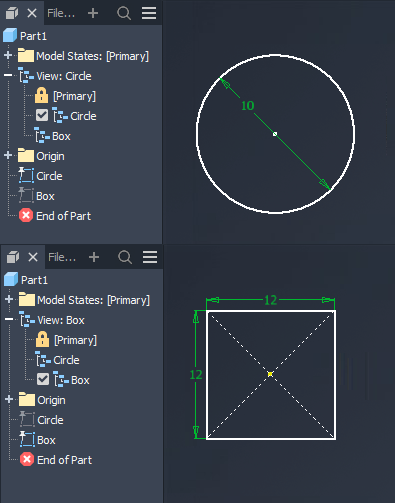Image resolution: width=395 pixels, height=503 pixels.
Task: Uncheck the Box design view checkbox in the bottom browser
Action: pos(43,379)
